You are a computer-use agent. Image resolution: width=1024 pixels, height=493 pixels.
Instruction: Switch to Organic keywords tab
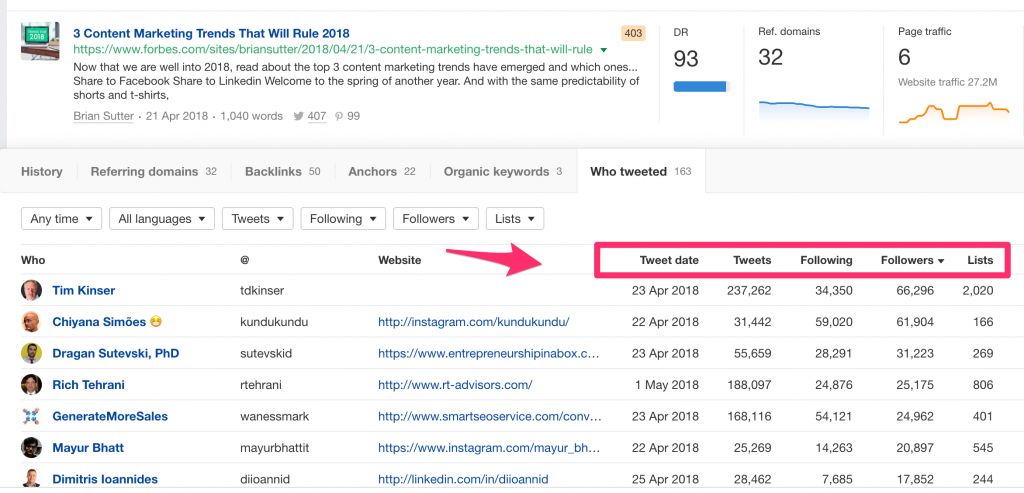tap(503, 172)
